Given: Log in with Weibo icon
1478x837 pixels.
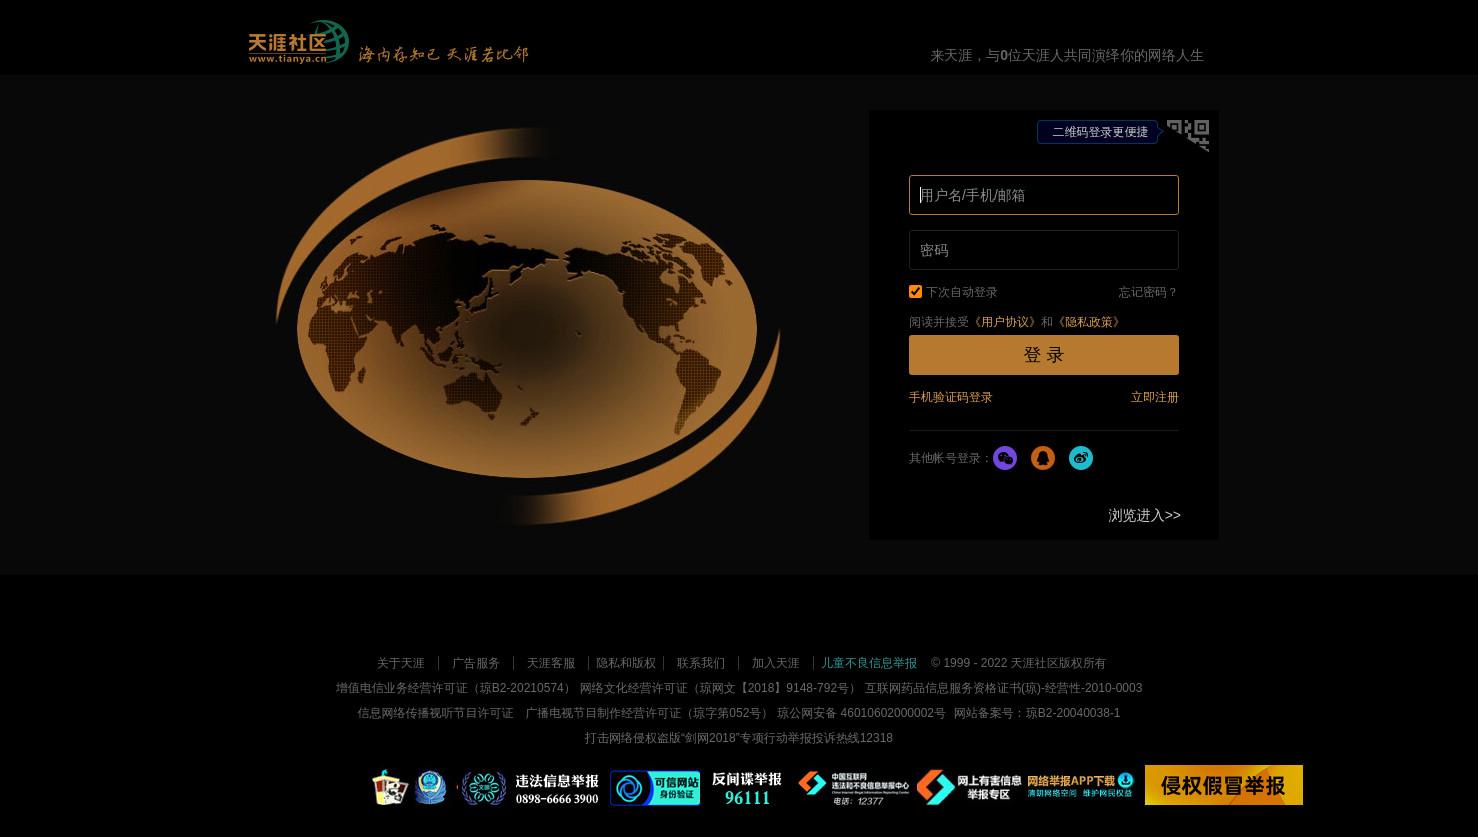Looking at the screenshot, I should [x=1081, y=458].
